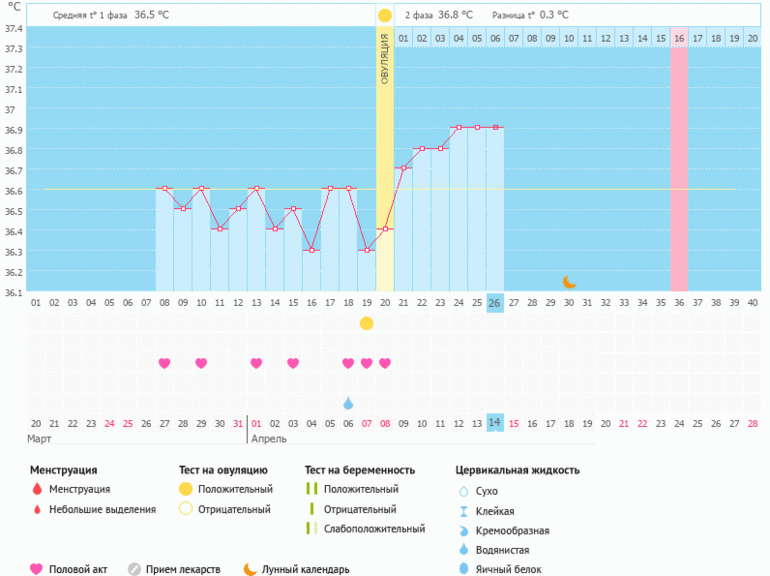
Task: Click the crescent moon icon inside the chart
Action: coord(569,282)
